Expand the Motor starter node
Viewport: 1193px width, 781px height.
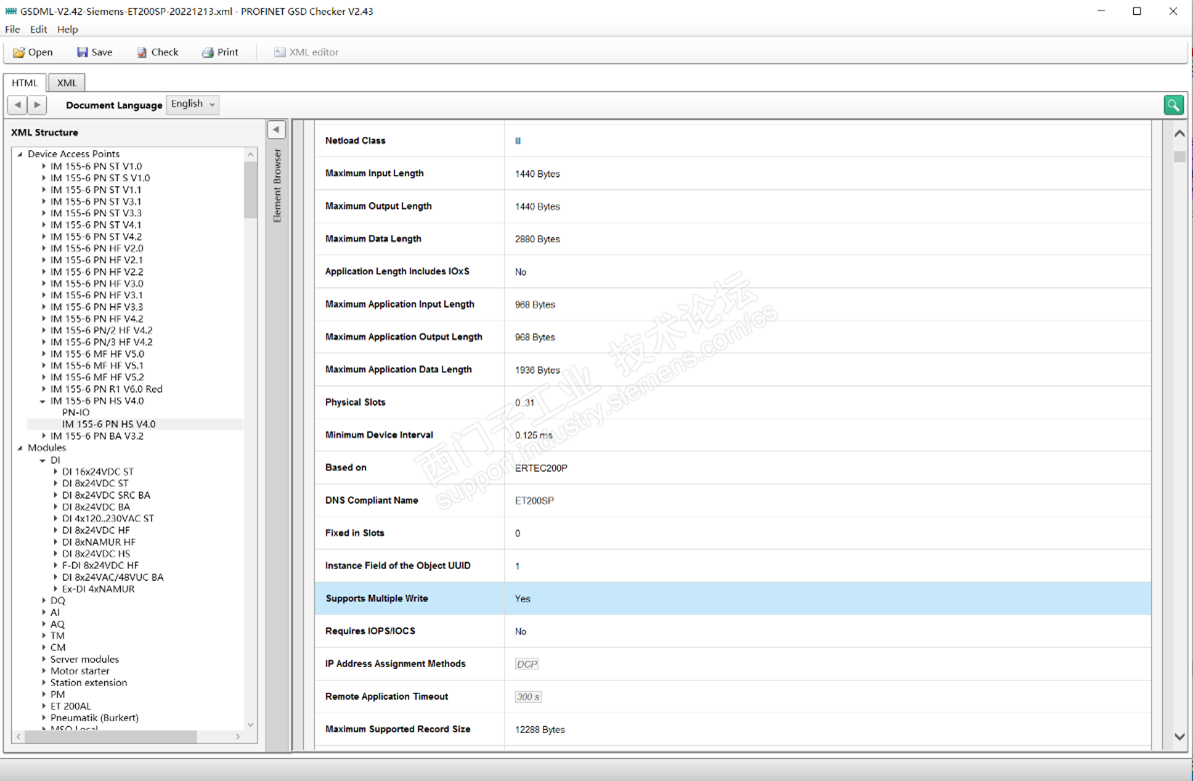(x=43, y=671)
